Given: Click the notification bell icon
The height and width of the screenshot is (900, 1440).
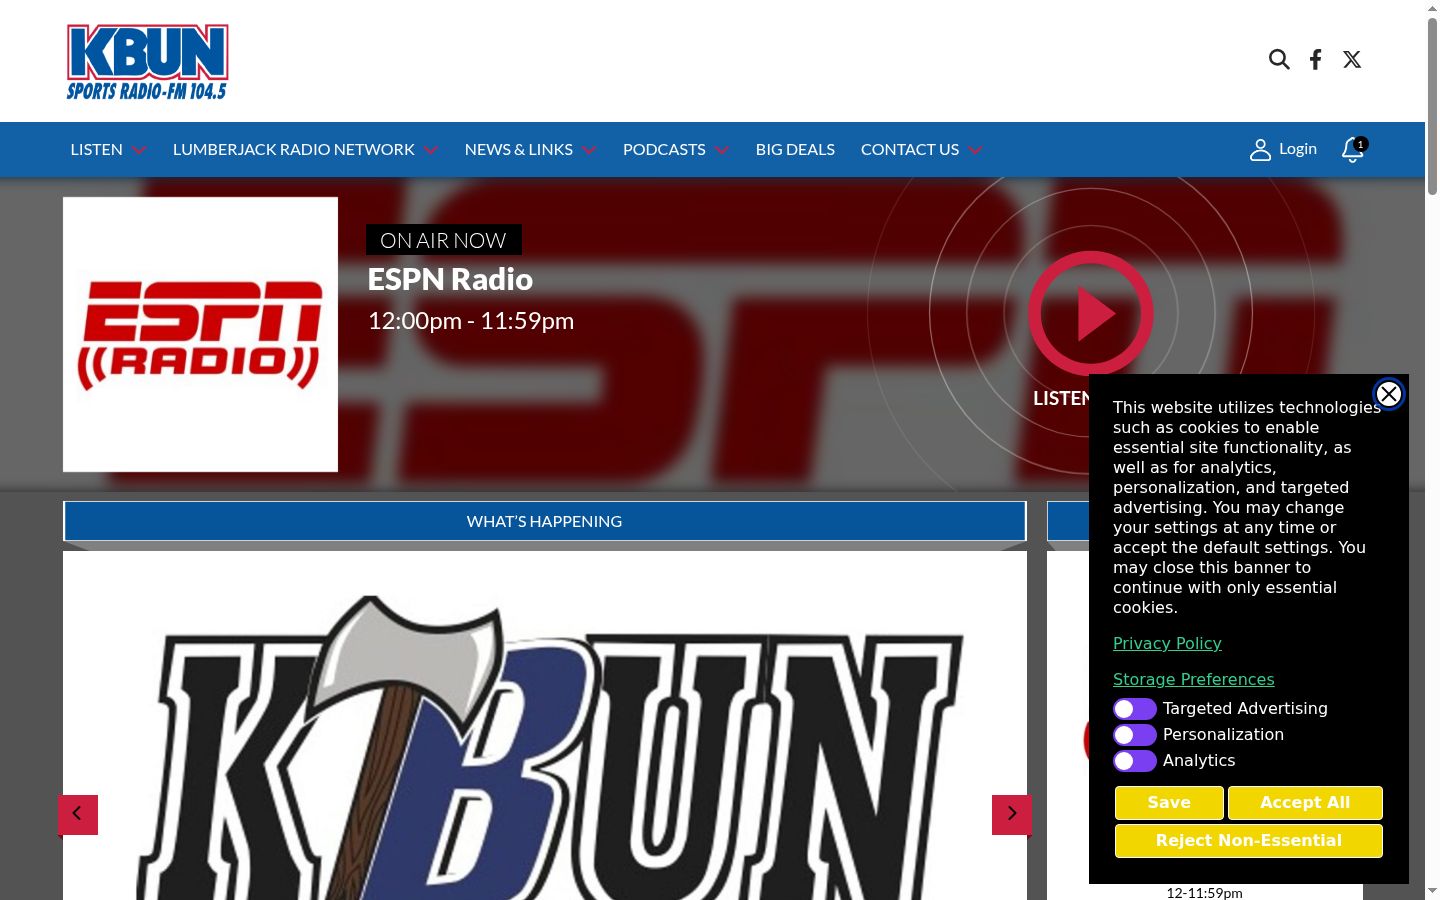Looking at the screenshot, I should pos(1353,150).
